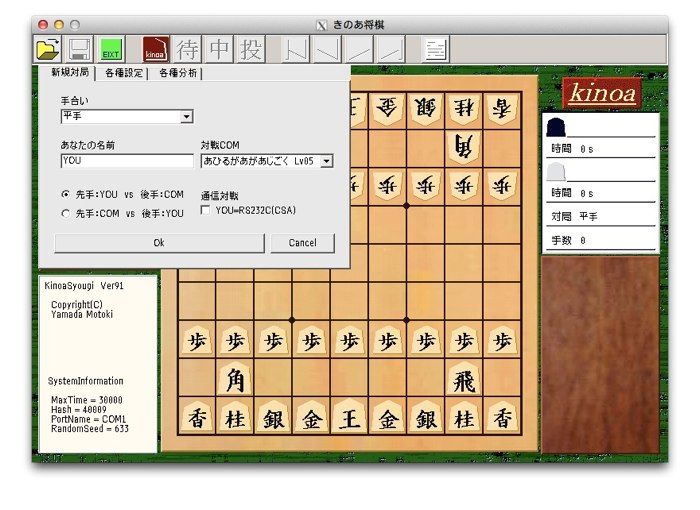Click the SystemInformation heading text
This screenshot has height=510, width=700.
pyautogui.click(x=86, y=381)
